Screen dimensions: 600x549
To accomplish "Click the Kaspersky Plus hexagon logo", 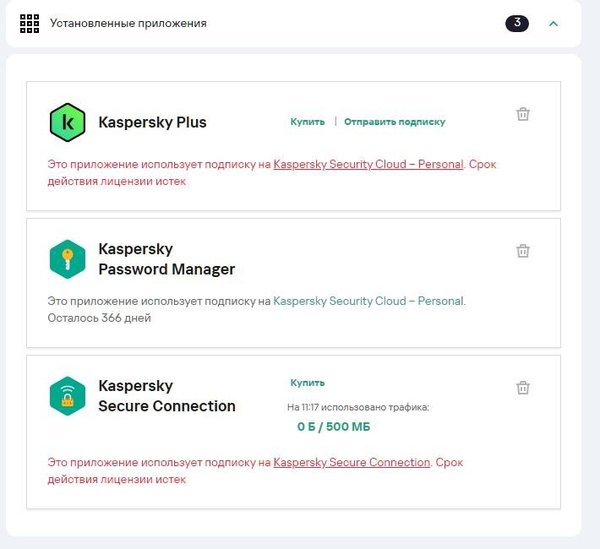I will (67, 123).
